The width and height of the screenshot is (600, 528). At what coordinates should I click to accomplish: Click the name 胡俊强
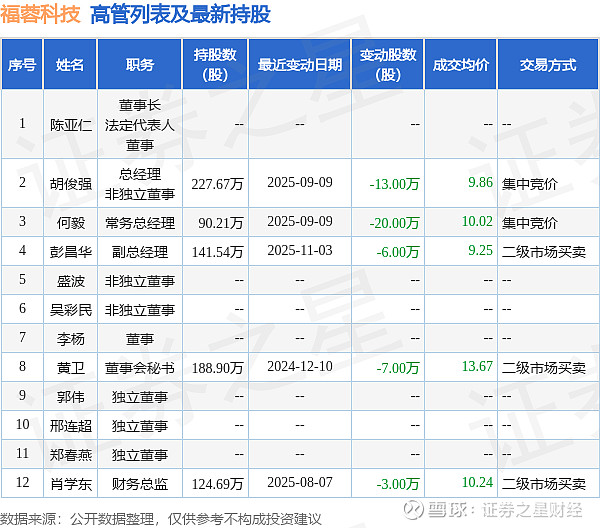pyautogui.click(x=71, y=184)
